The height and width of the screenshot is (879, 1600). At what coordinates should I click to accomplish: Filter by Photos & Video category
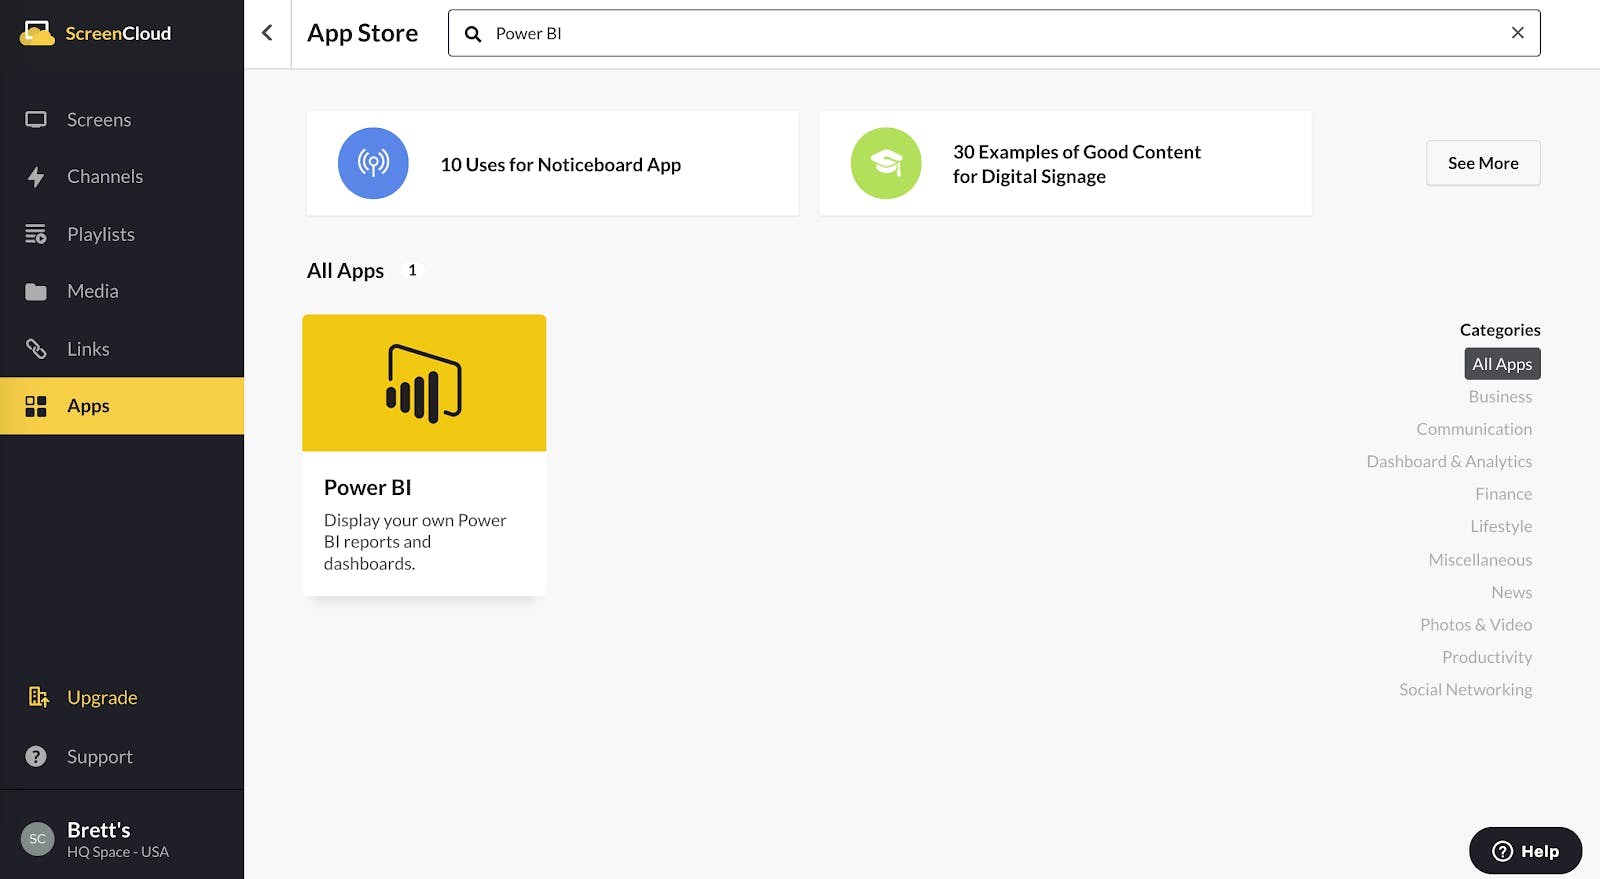tap(1476, 625)
